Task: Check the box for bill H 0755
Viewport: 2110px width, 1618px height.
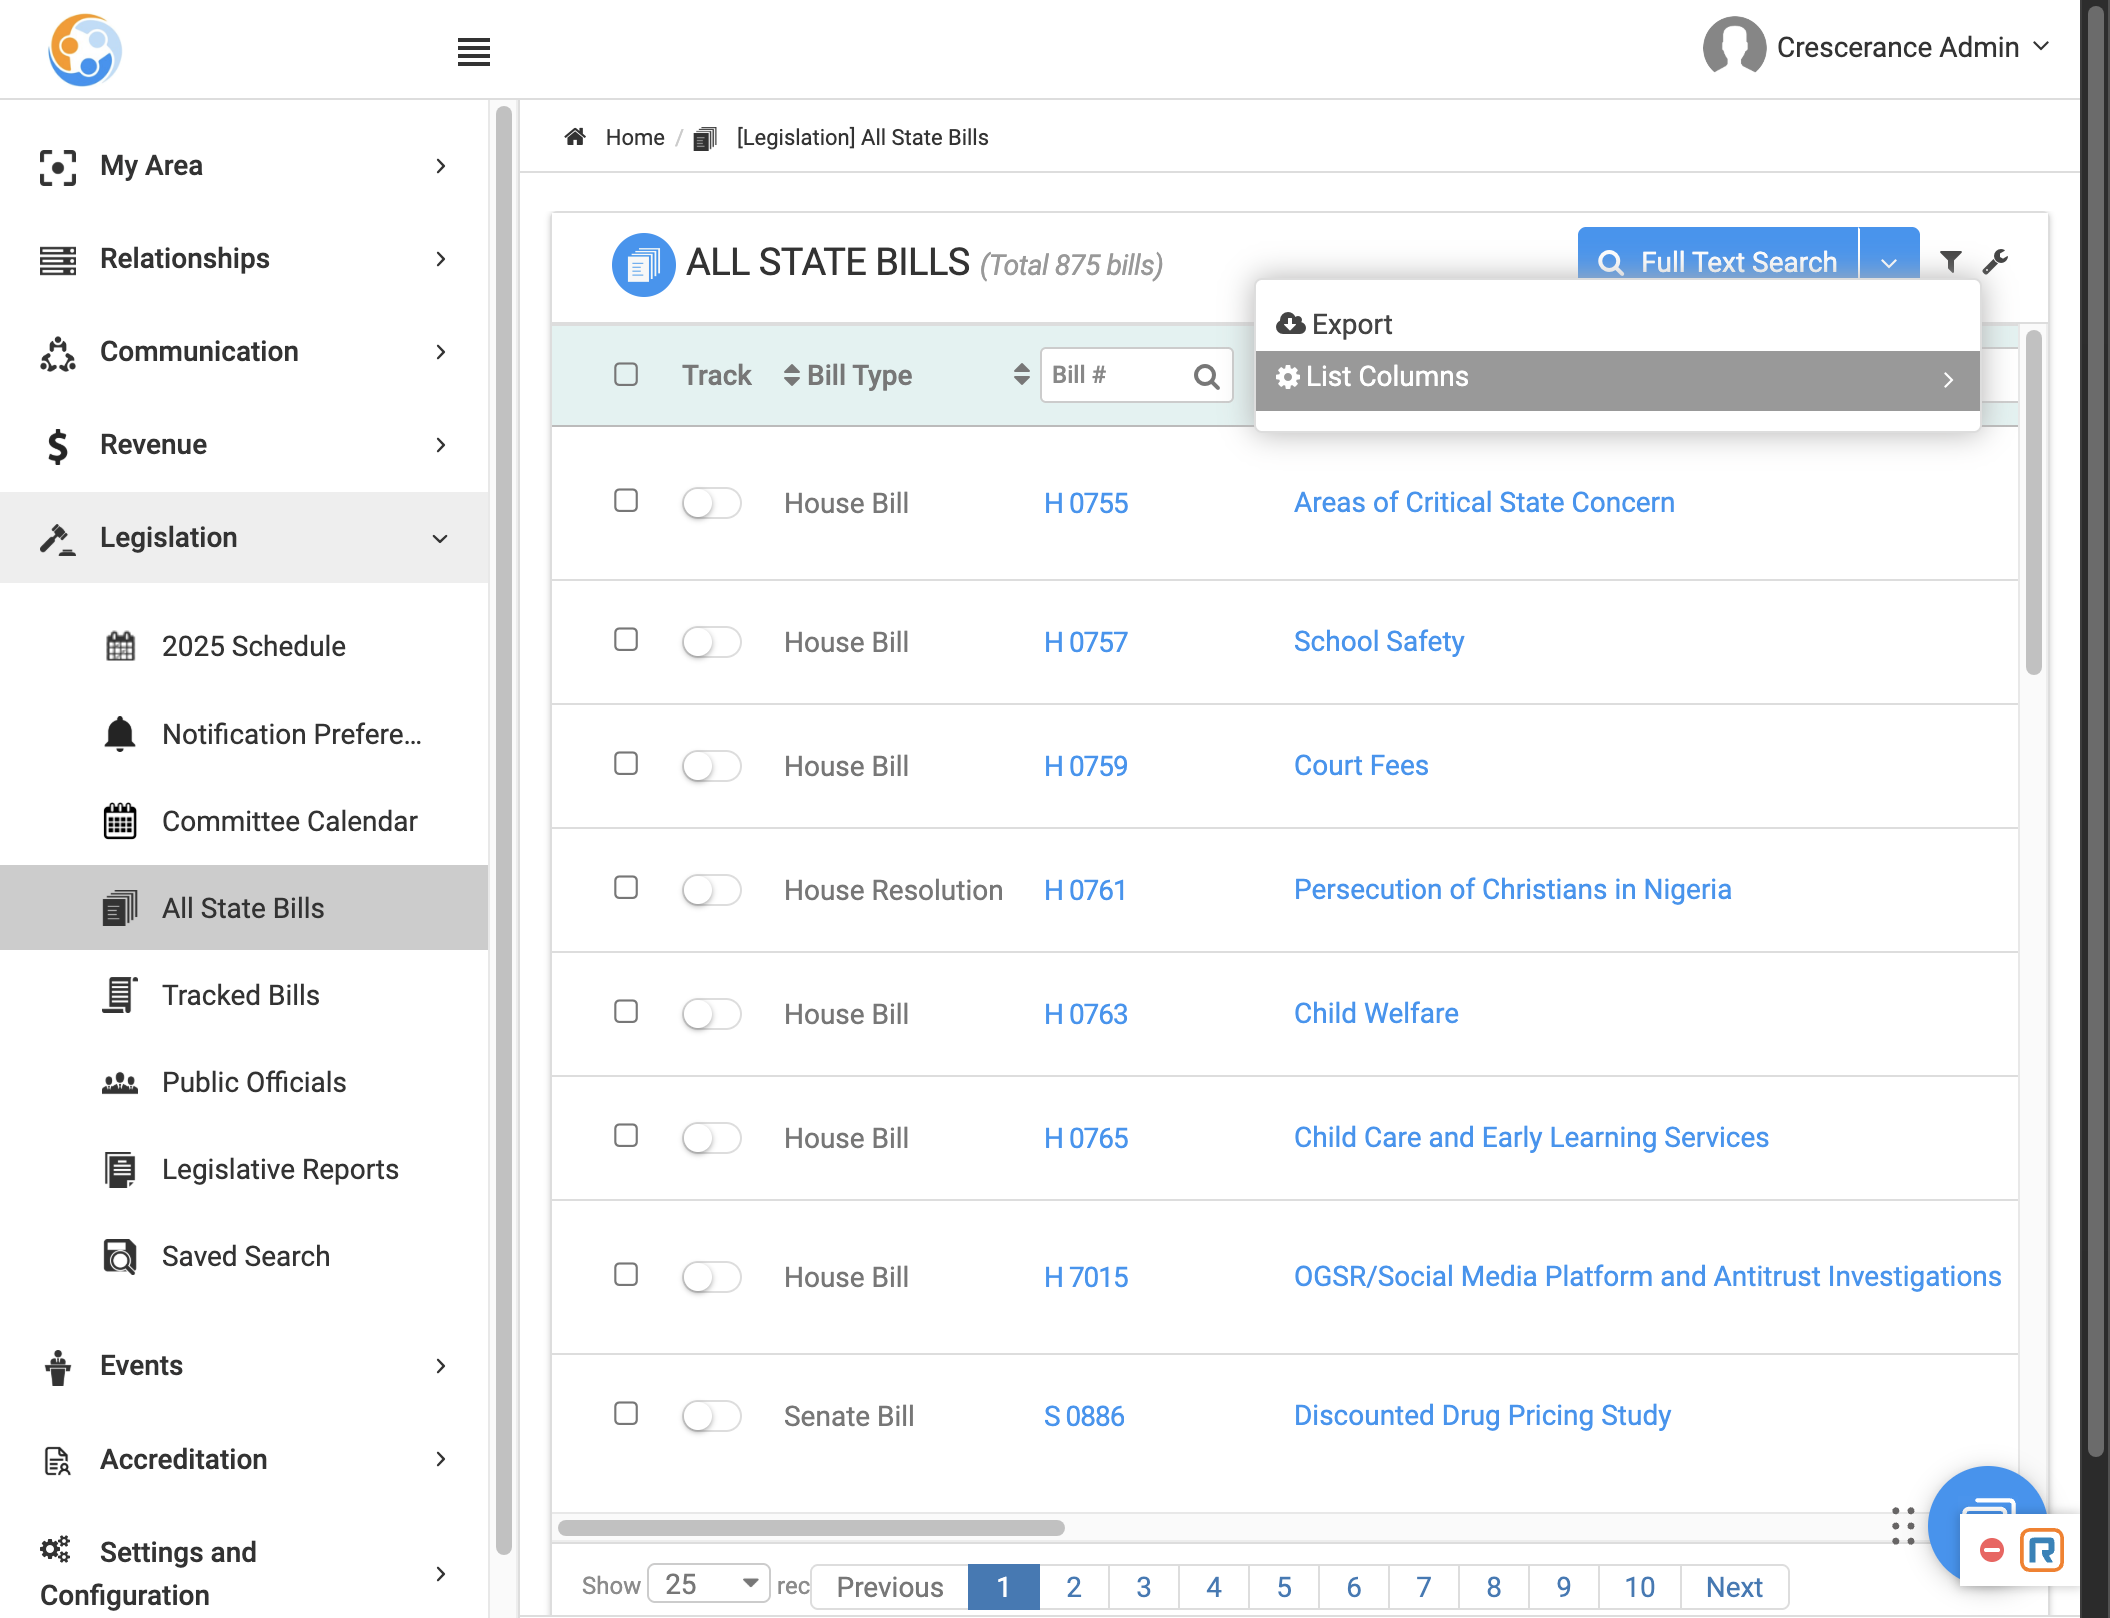Action: point(626,500)
